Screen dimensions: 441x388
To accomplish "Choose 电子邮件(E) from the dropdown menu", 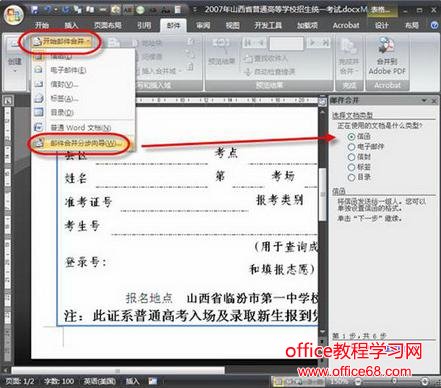I will pos(83,70).
